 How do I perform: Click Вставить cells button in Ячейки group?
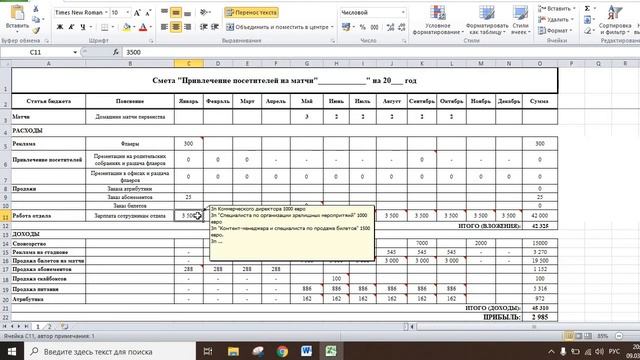(x=557, y=9)
